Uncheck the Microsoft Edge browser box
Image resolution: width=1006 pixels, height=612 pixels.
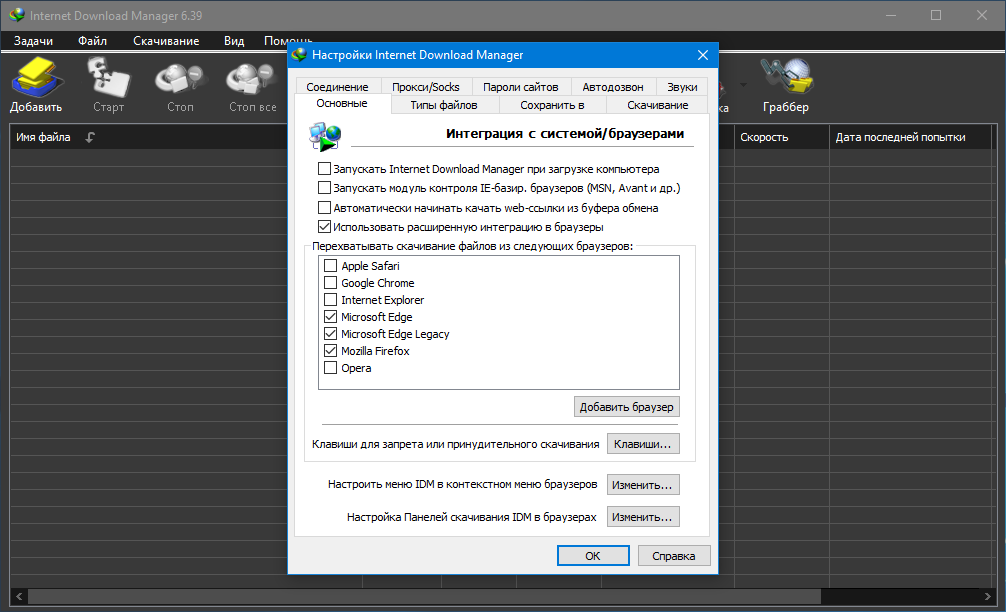[330, 316]
